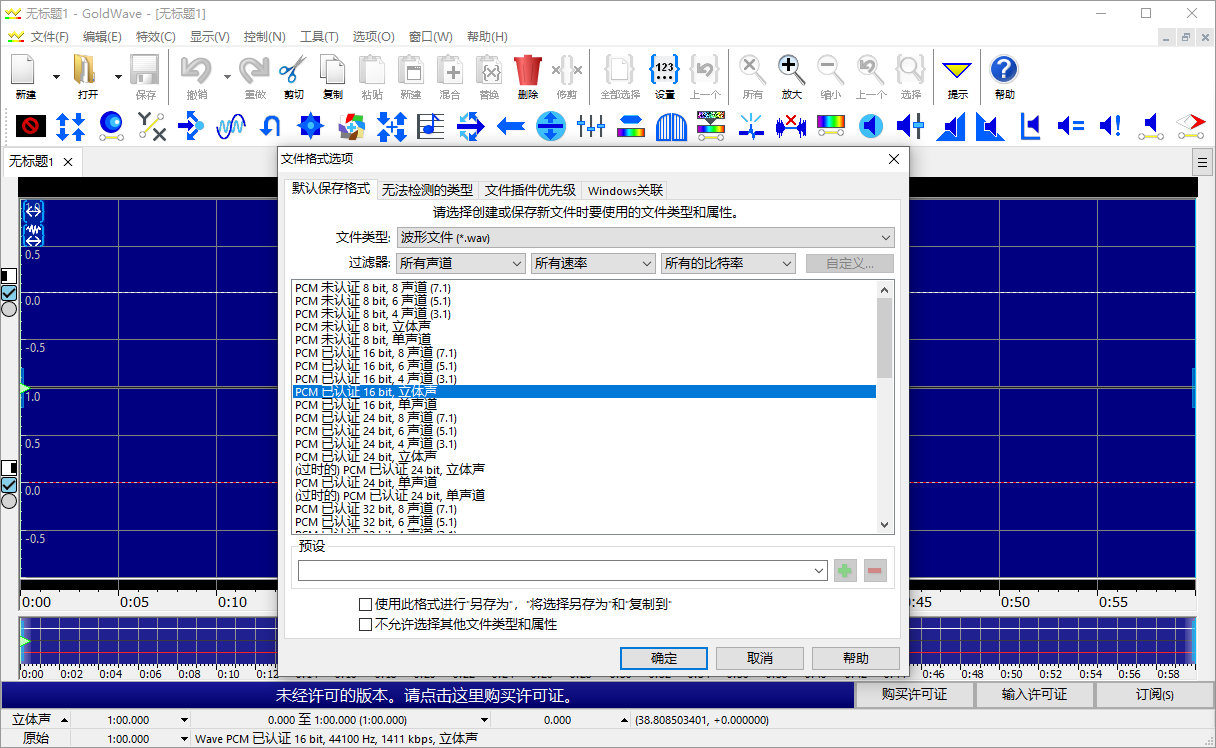Viewport: 1216px width, 748px height.
Task: Click the blue arch-shaped effect icon
Action: coord(671,126)
